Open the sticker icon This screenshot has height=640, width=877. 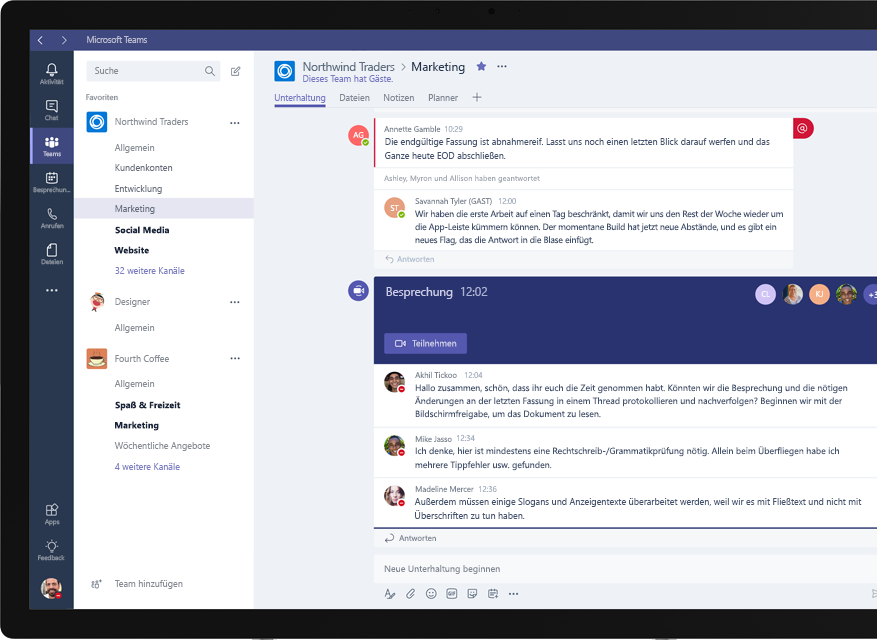(473, 594)
